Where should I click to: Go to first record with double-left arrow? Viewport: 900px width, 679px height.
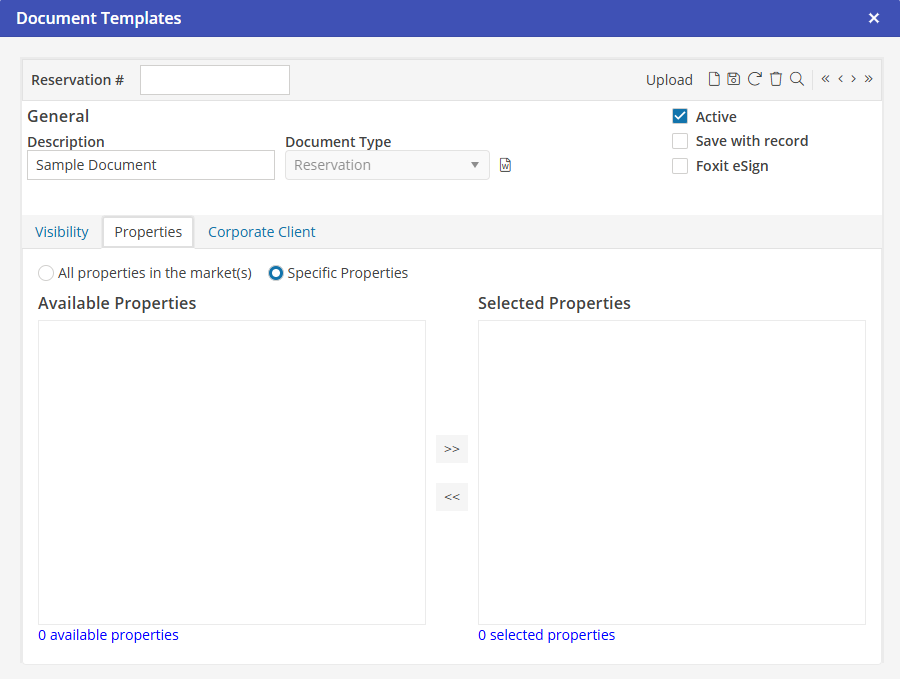tap(825, 79)
